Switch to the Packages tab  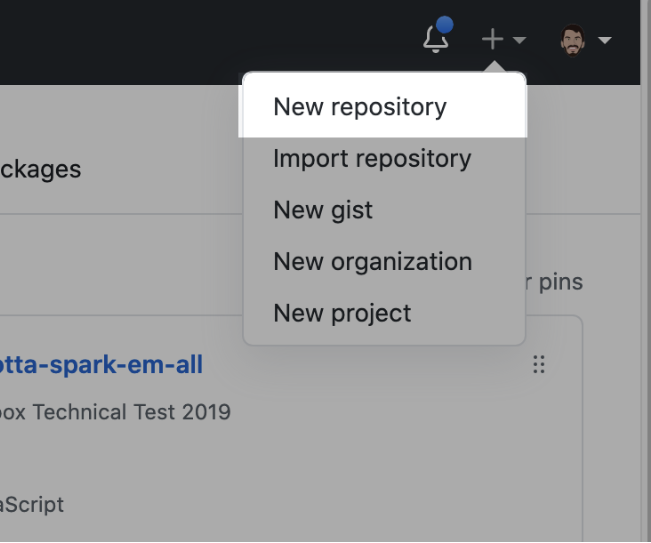[40, 168]
